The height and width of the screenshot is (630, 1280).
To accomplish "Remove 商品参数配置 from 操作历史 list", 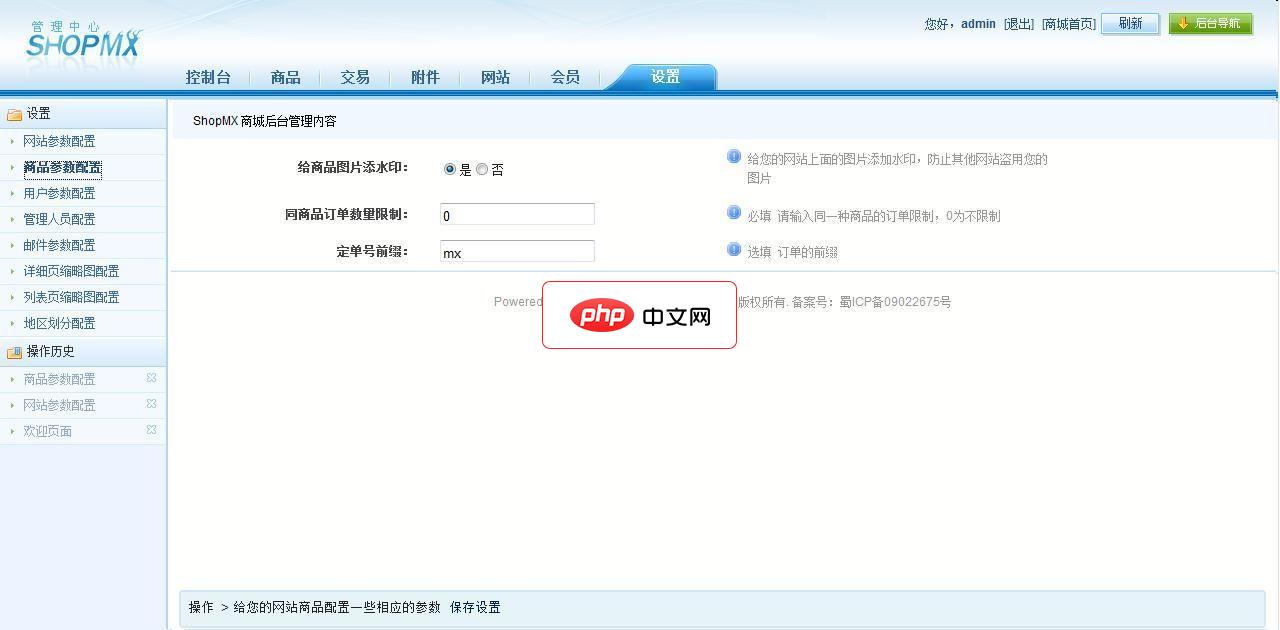I will click(x=152, y=379).
